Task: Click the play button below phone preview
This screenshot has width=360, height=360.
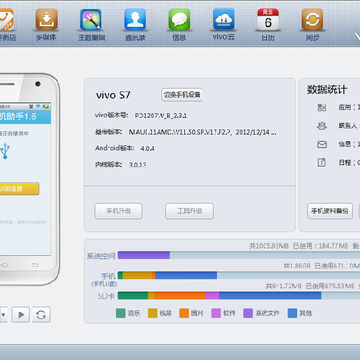Action: 21,314
